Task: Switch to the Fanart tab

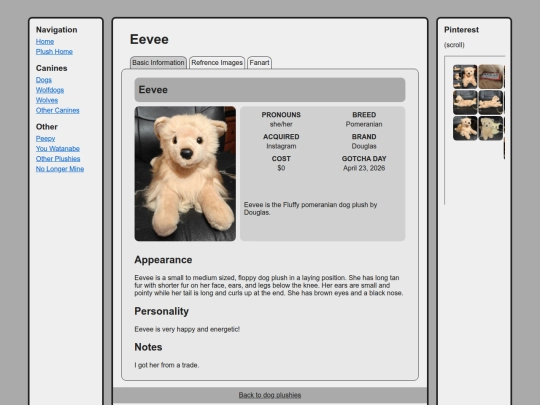Action: 259,63
